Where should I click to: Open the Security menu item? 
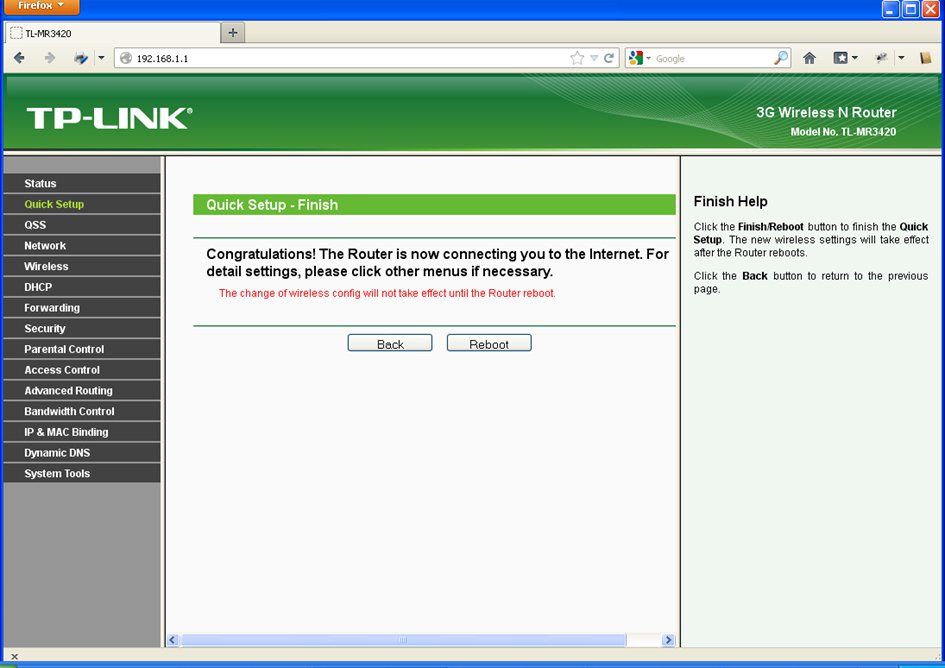[82, 329]
